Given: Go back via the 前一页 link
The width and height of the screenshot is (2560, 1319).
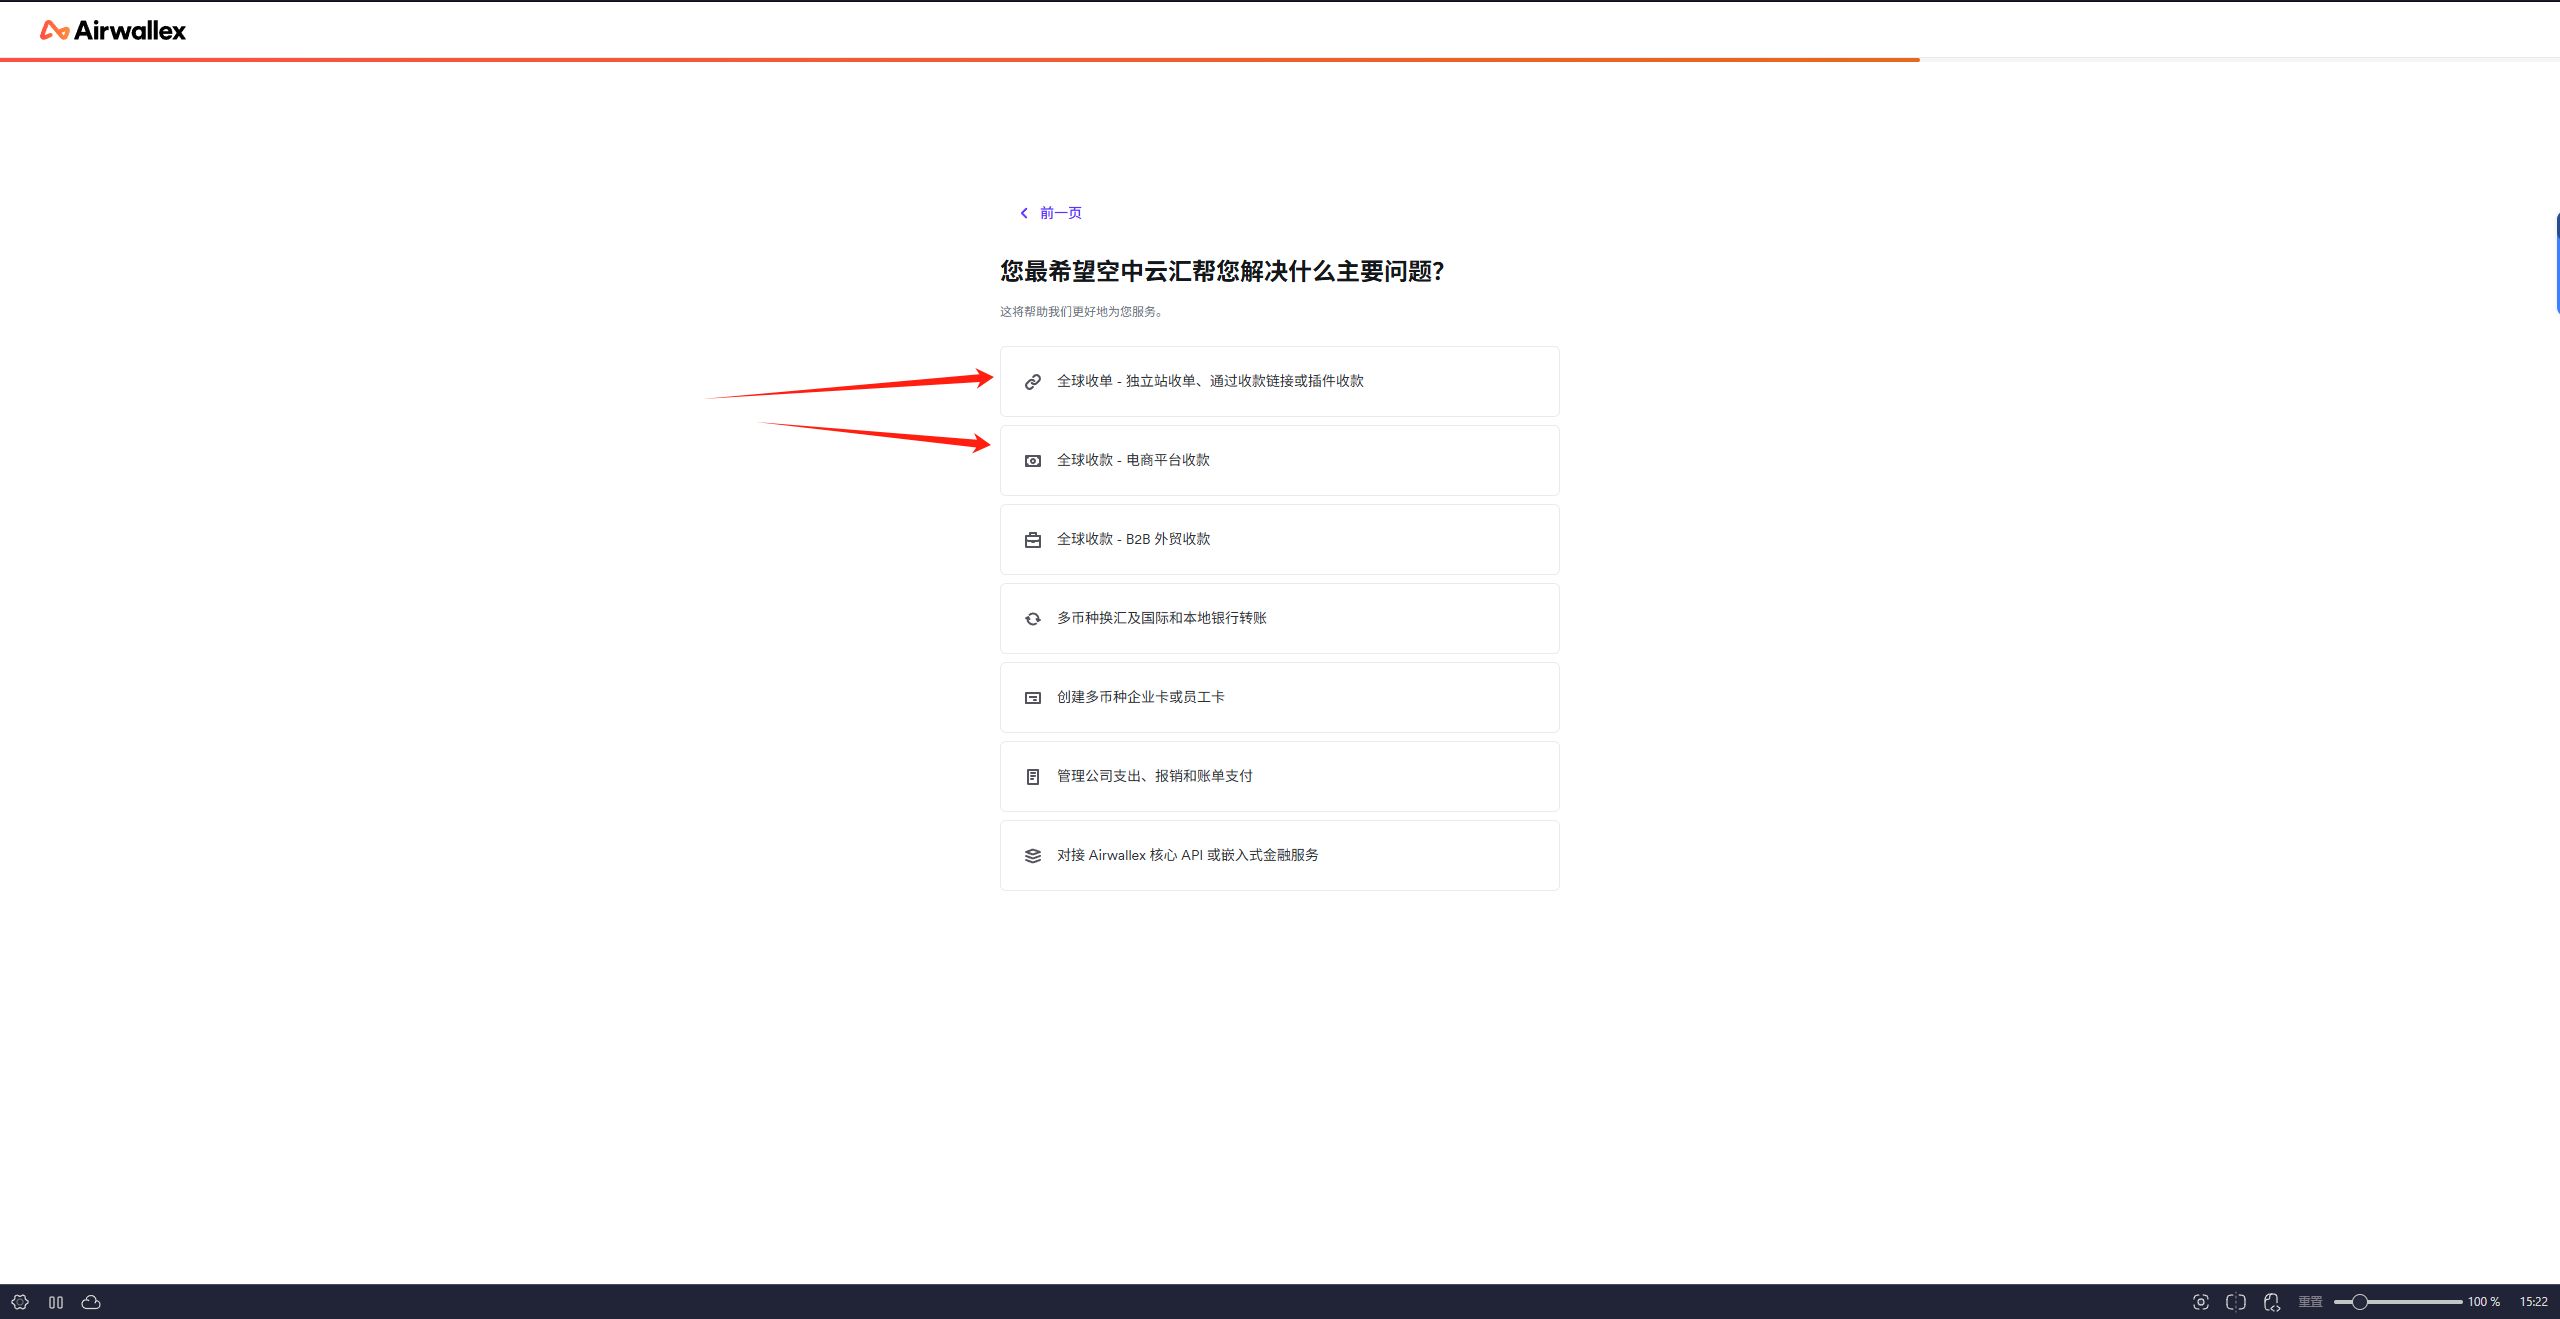Looking at the screenshot, I should (1050, 213).
